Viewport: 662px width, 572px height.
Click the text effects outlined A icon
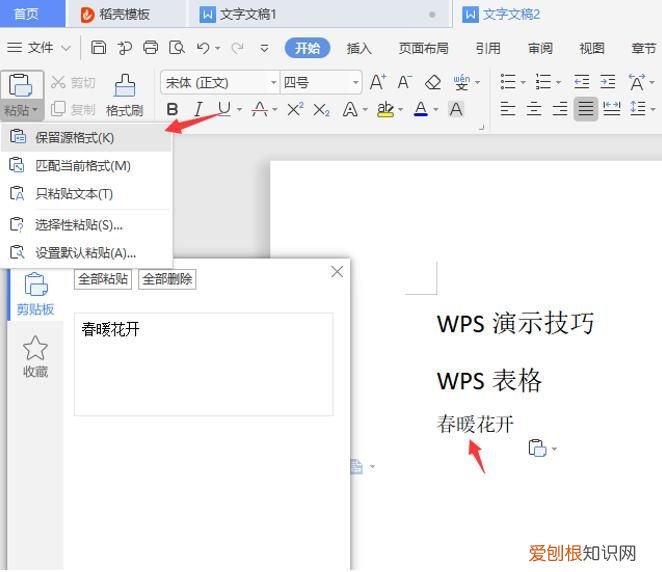[350, 109]
